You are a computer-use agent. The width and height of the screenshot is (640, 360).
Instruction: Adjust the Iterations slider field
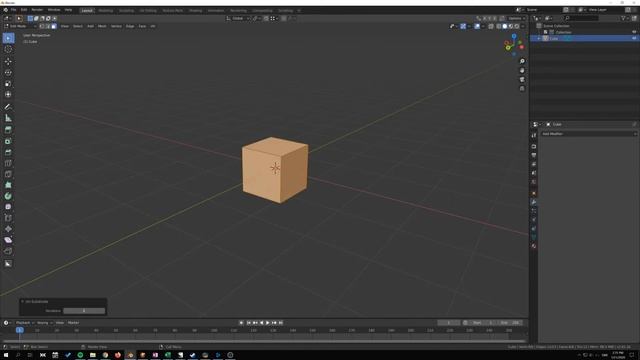point(84,311)
